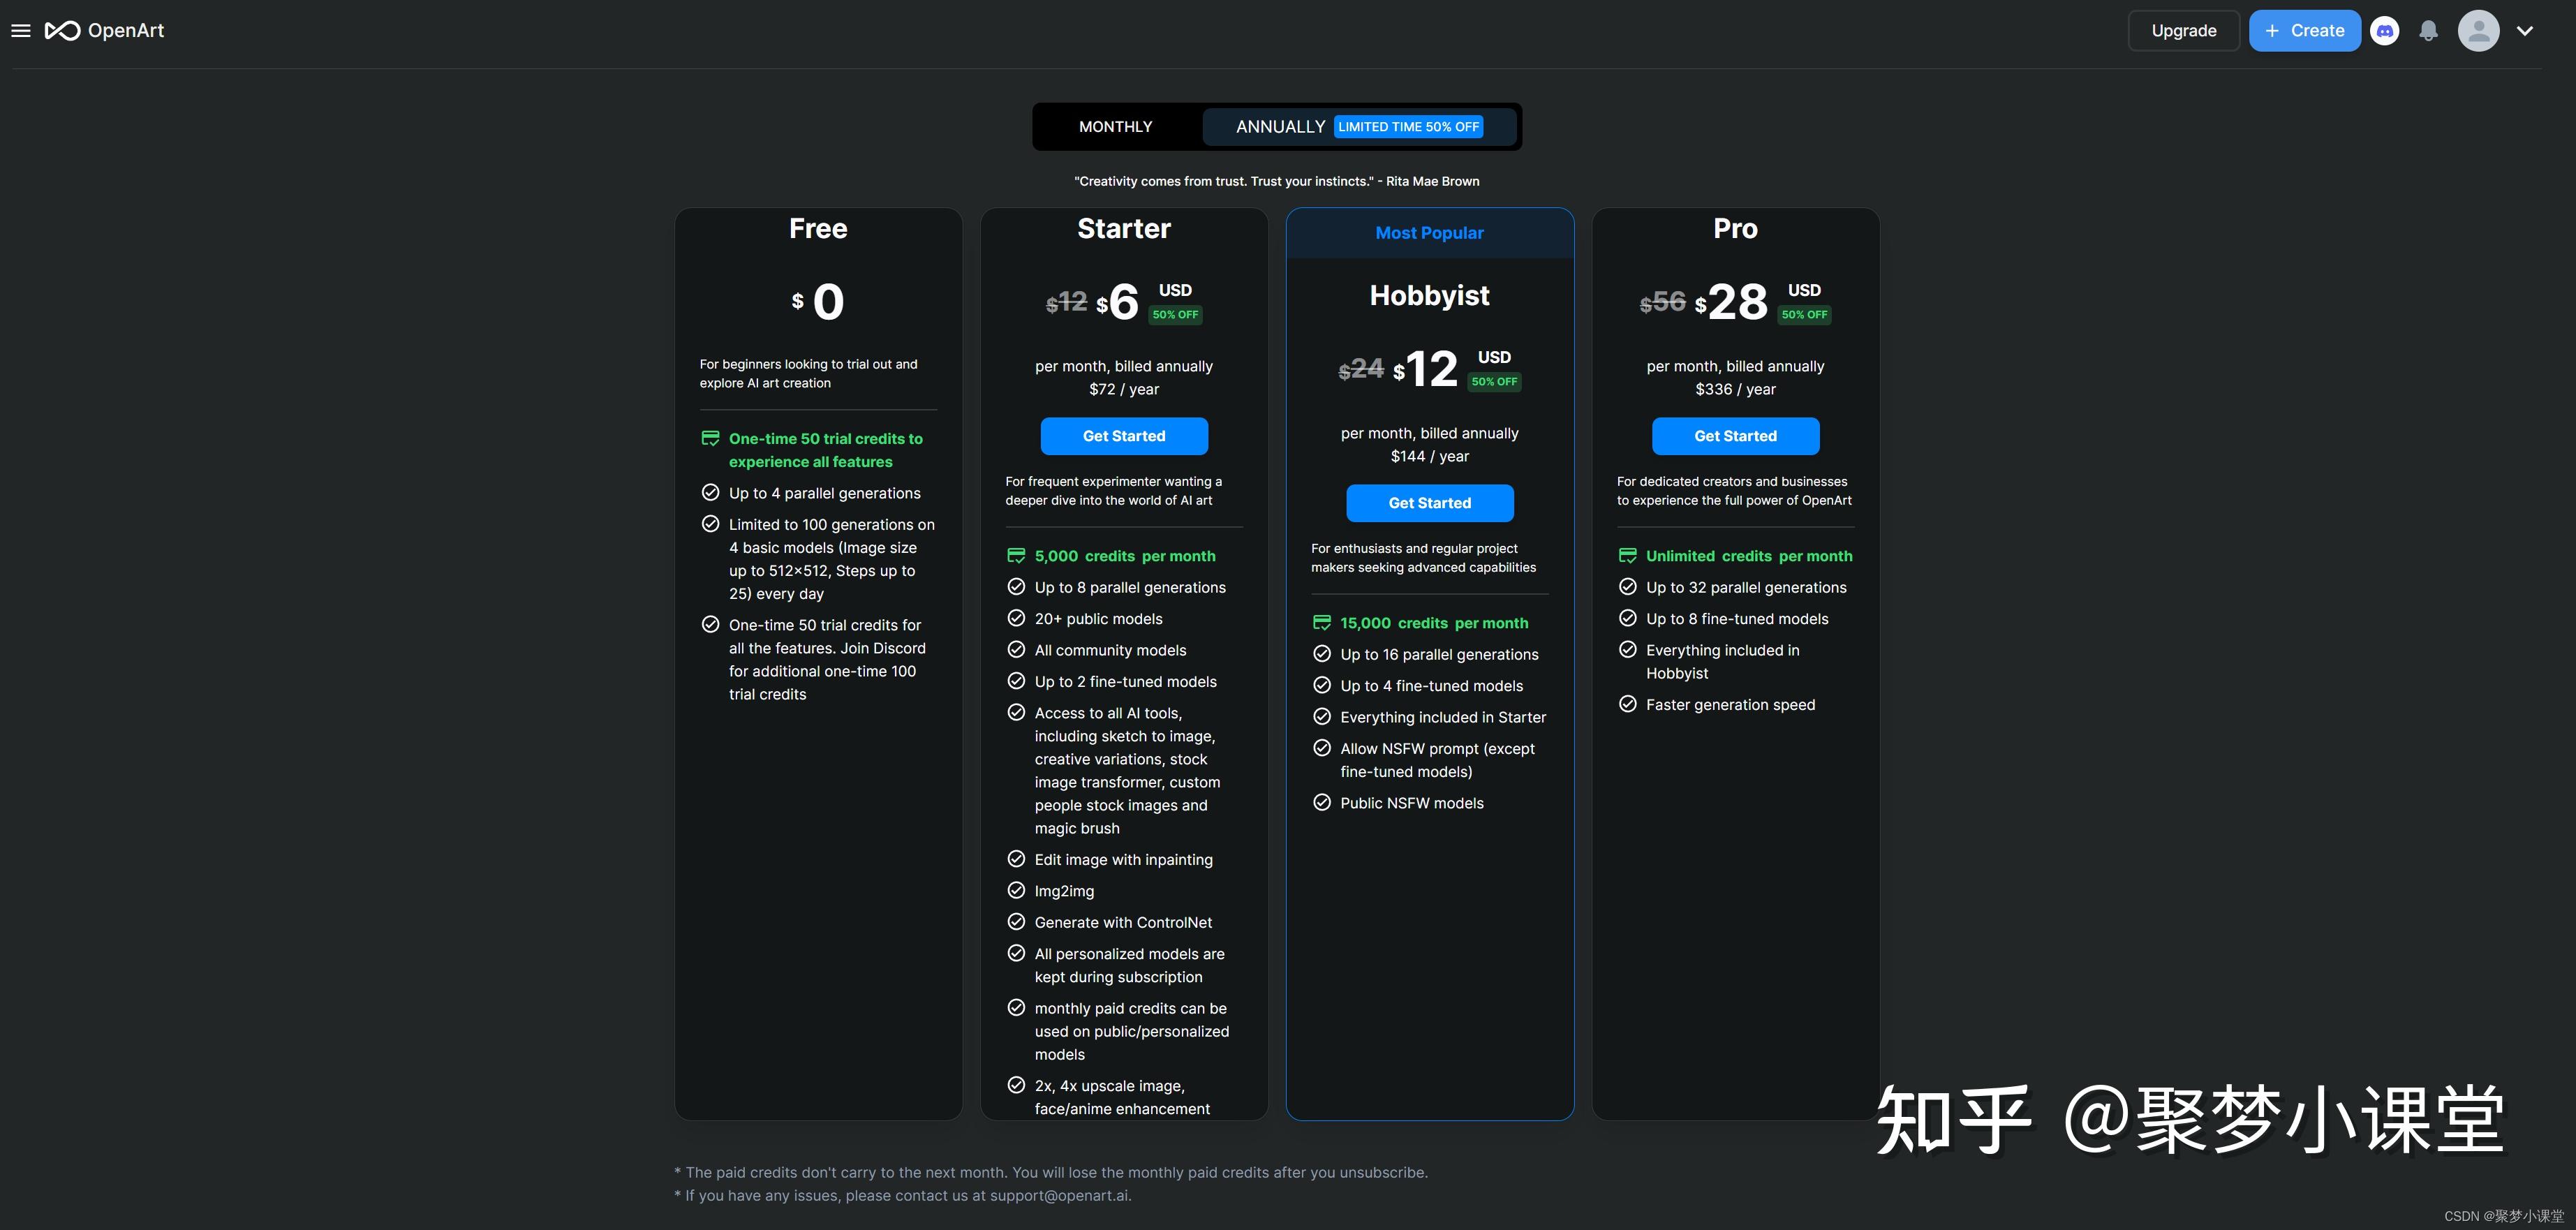The width and height of the screenshot is (2576, 1230).
Task: Open the Discord community icon
Action: coord(2385,31)
